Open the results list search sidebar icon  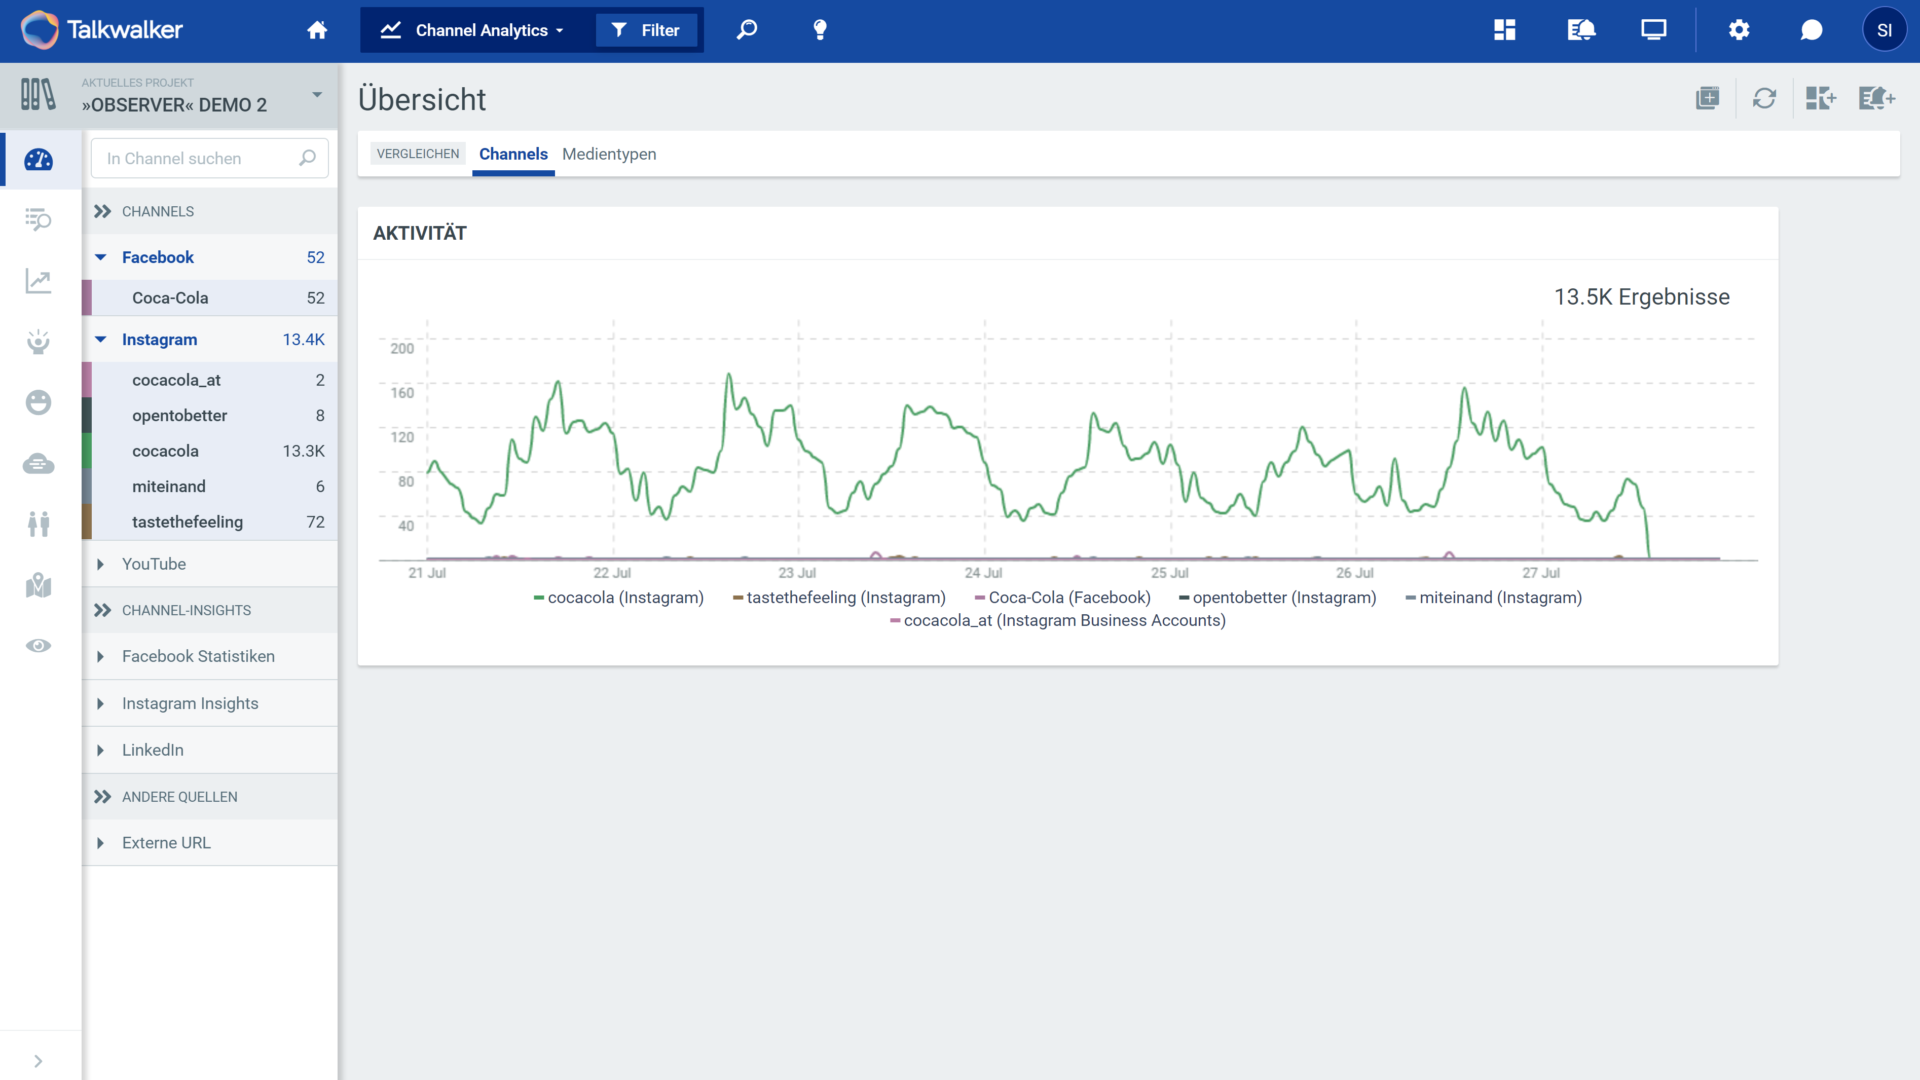[x=38, y=220]
